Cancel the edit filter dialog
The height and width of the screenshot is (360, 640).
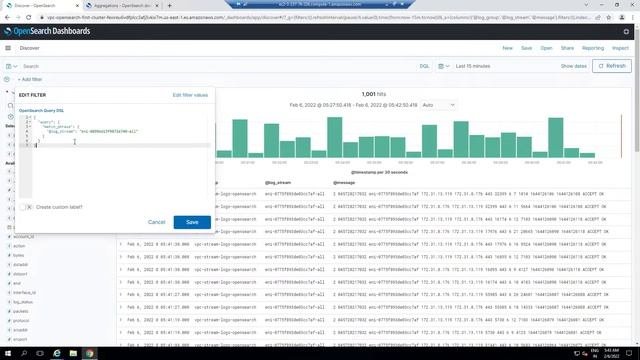point(156,222)
